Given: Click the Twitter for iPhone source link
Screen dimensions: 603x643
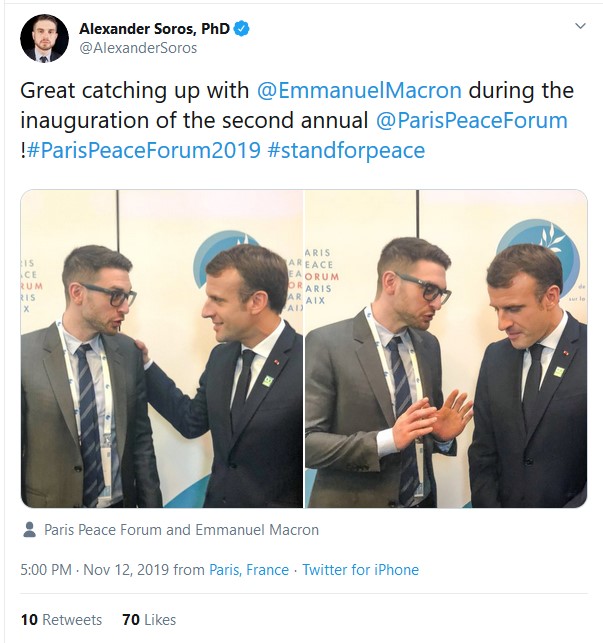Looking at the screenshot, I should [x=361, y=570].
